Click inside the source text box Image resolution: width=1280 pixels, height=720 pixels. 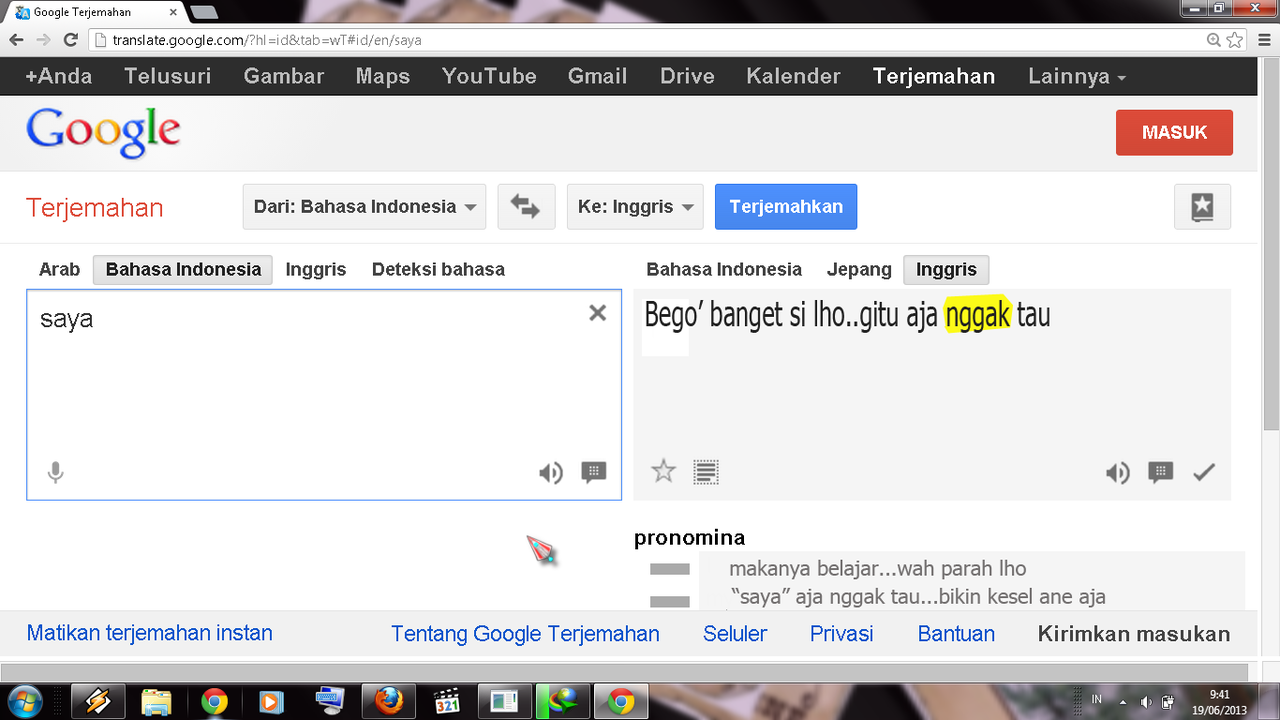(324, 395)
